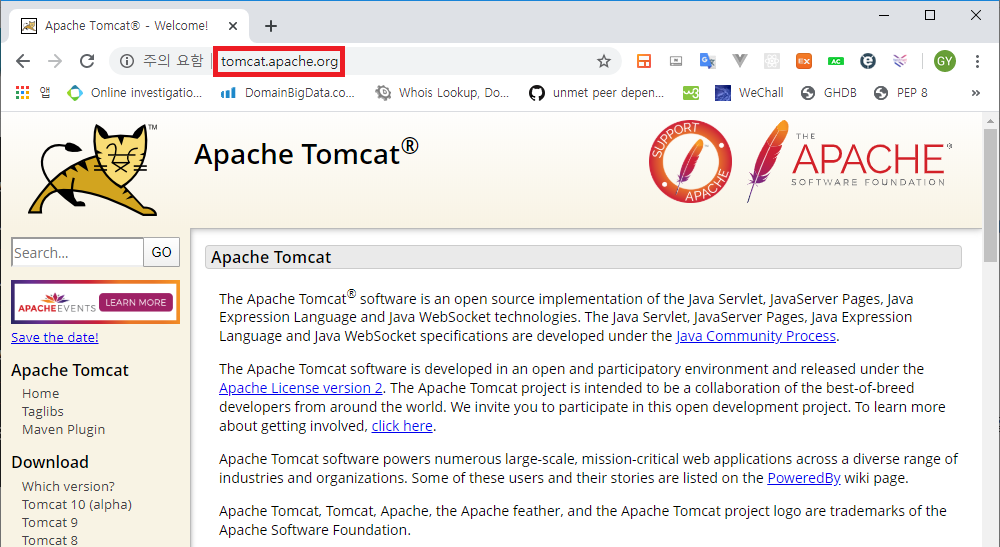The width and height of the screenshot is (1000, 547).
Task: Open Tomcat 9 download page
Action: click(x=50, y=522)
